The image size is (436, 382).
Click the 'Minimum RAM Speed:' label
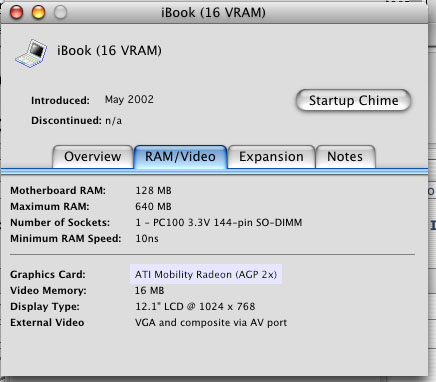coord(66,239)
